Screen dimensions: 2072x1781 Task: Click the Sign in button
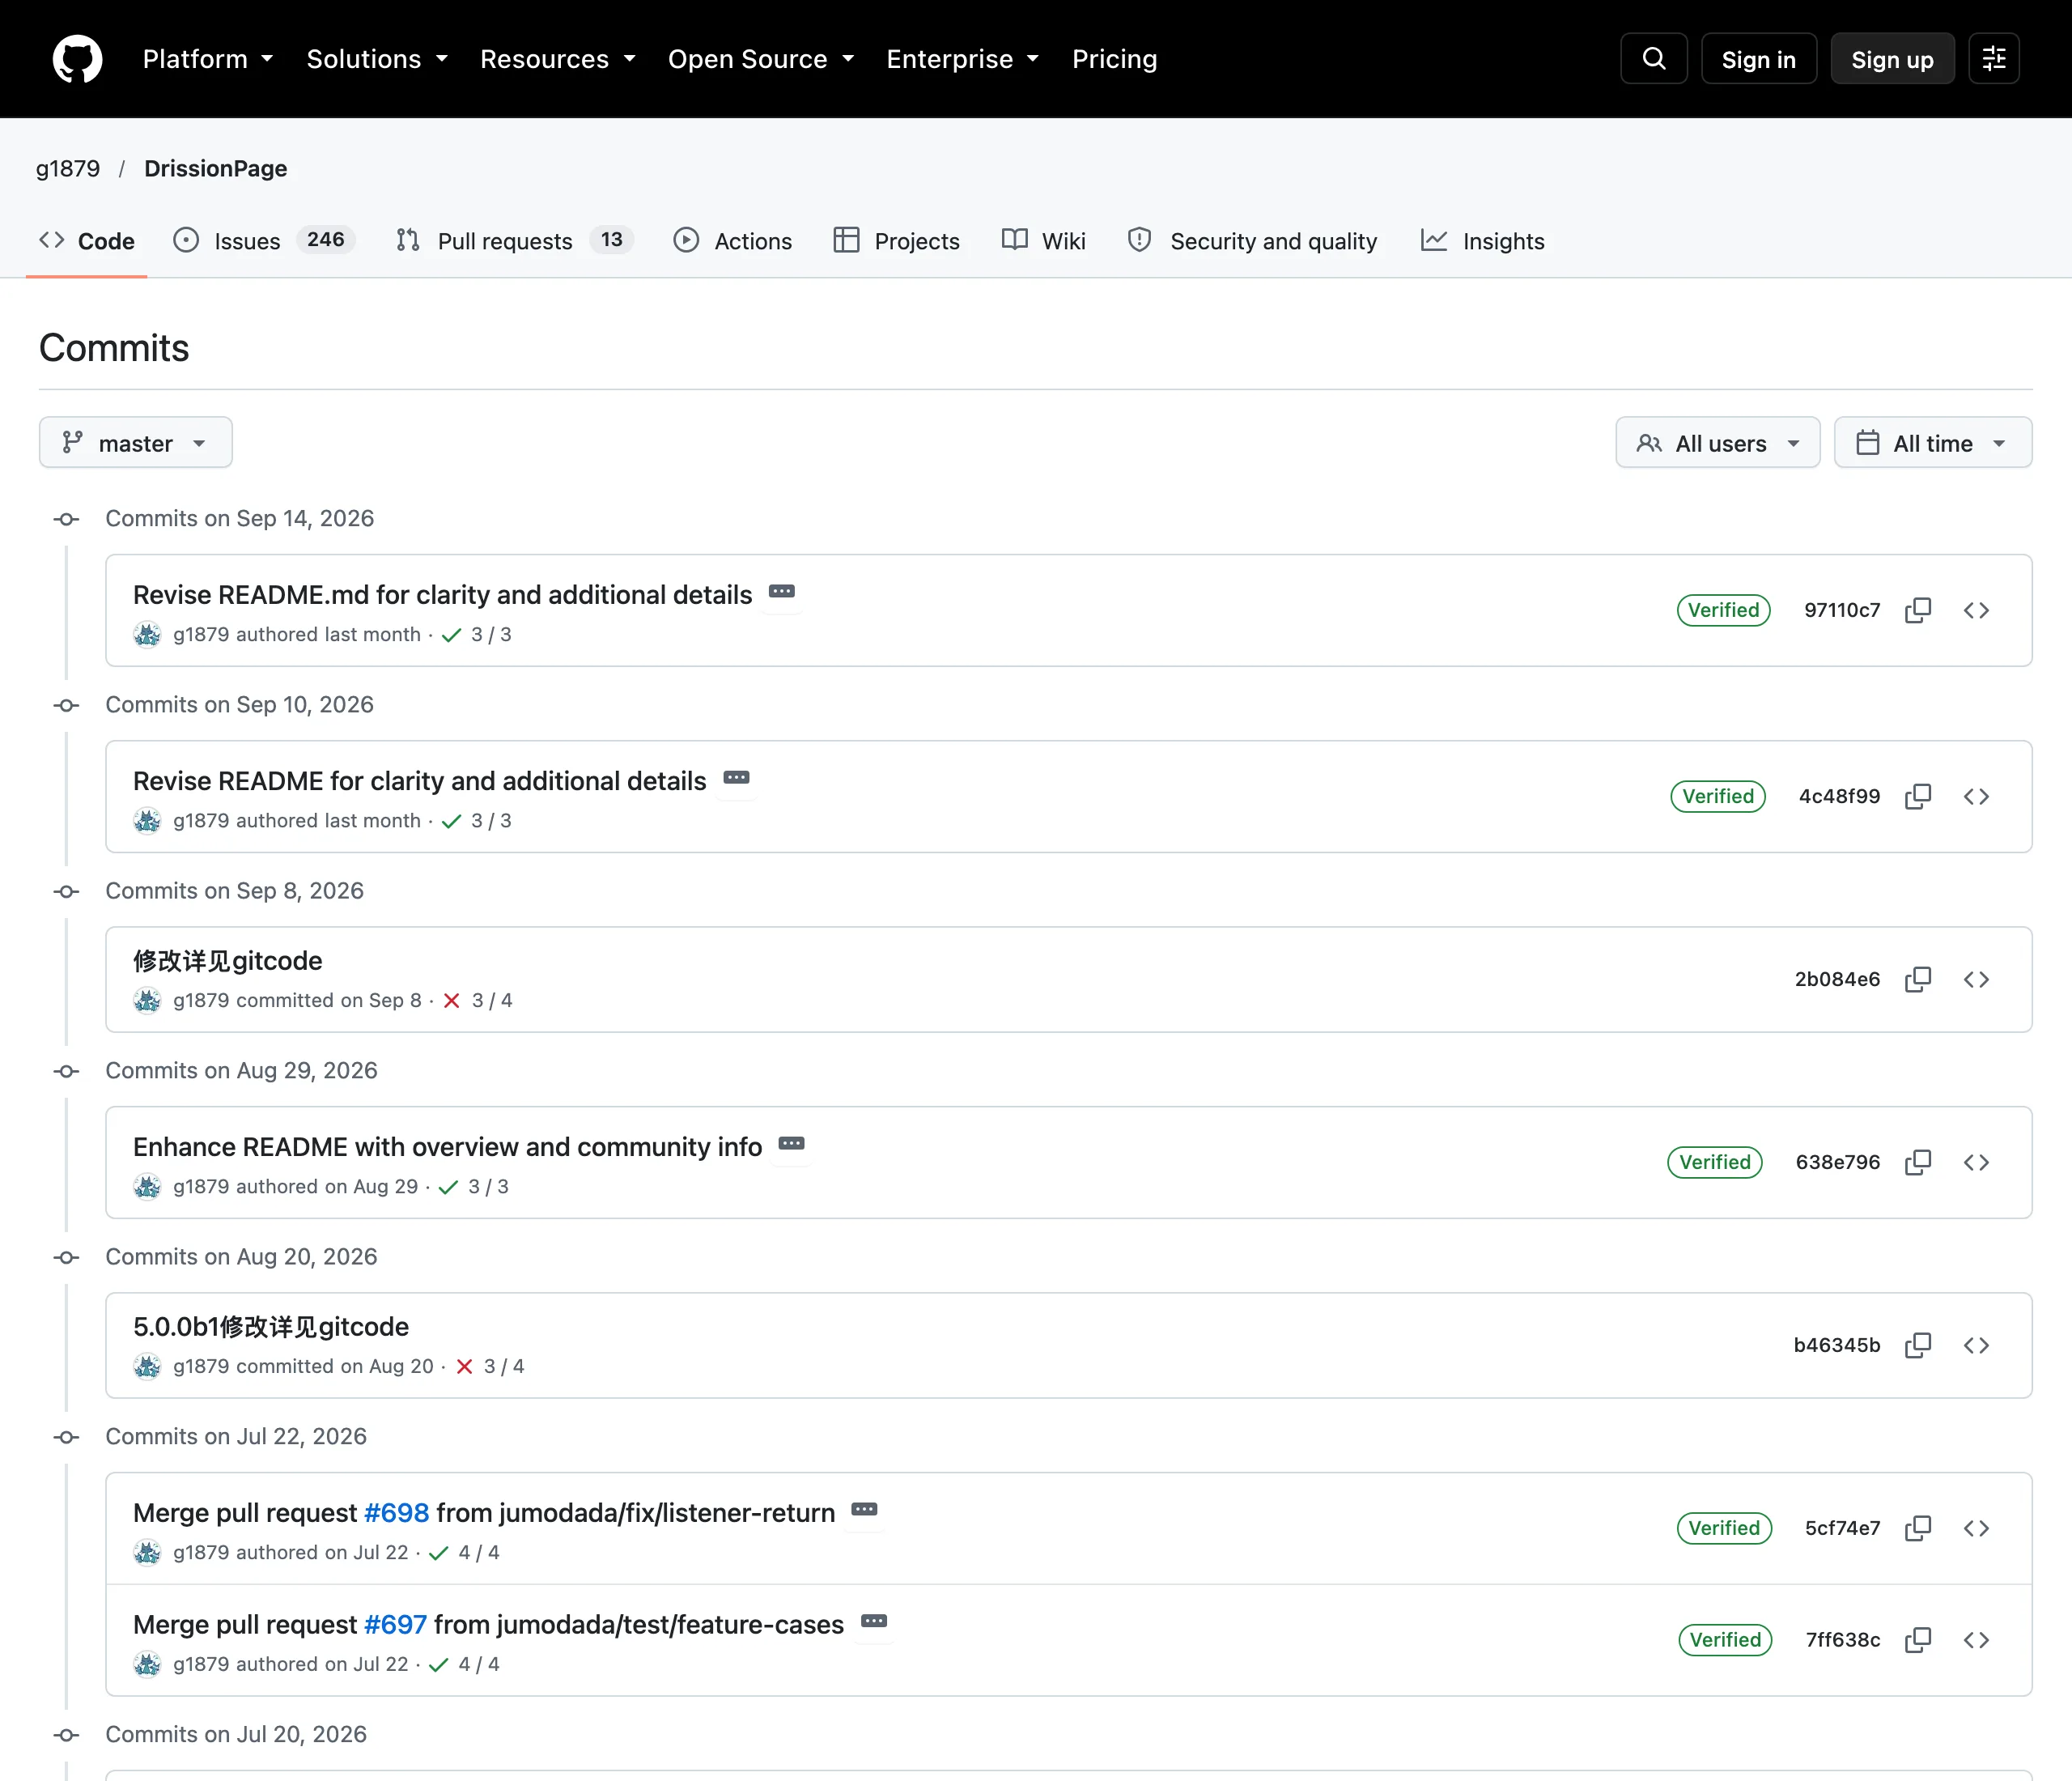coord(1758,59)
